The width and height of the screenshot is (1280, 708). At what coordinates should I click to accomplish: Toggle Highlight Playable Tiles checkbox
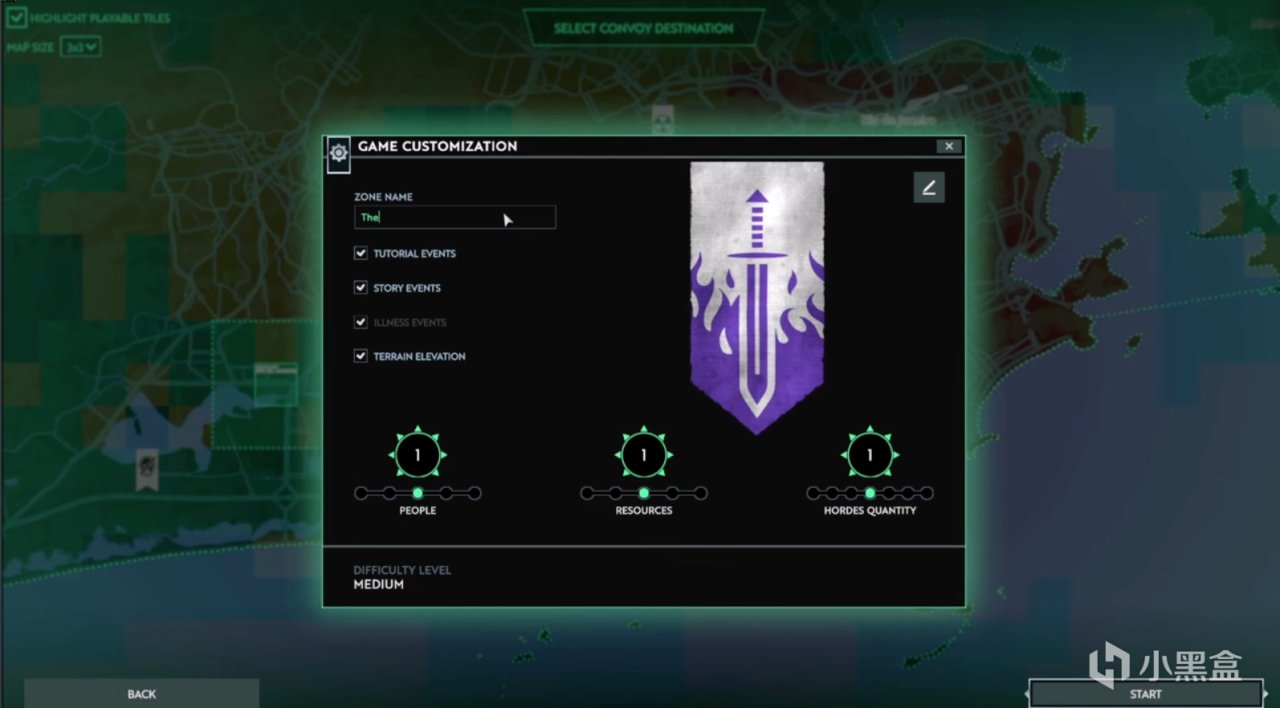(x=16, y=18)
